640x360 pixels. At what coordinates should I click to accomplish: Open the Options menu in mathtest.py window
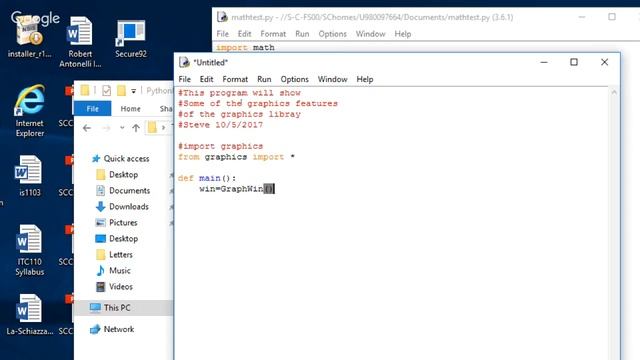332,34
